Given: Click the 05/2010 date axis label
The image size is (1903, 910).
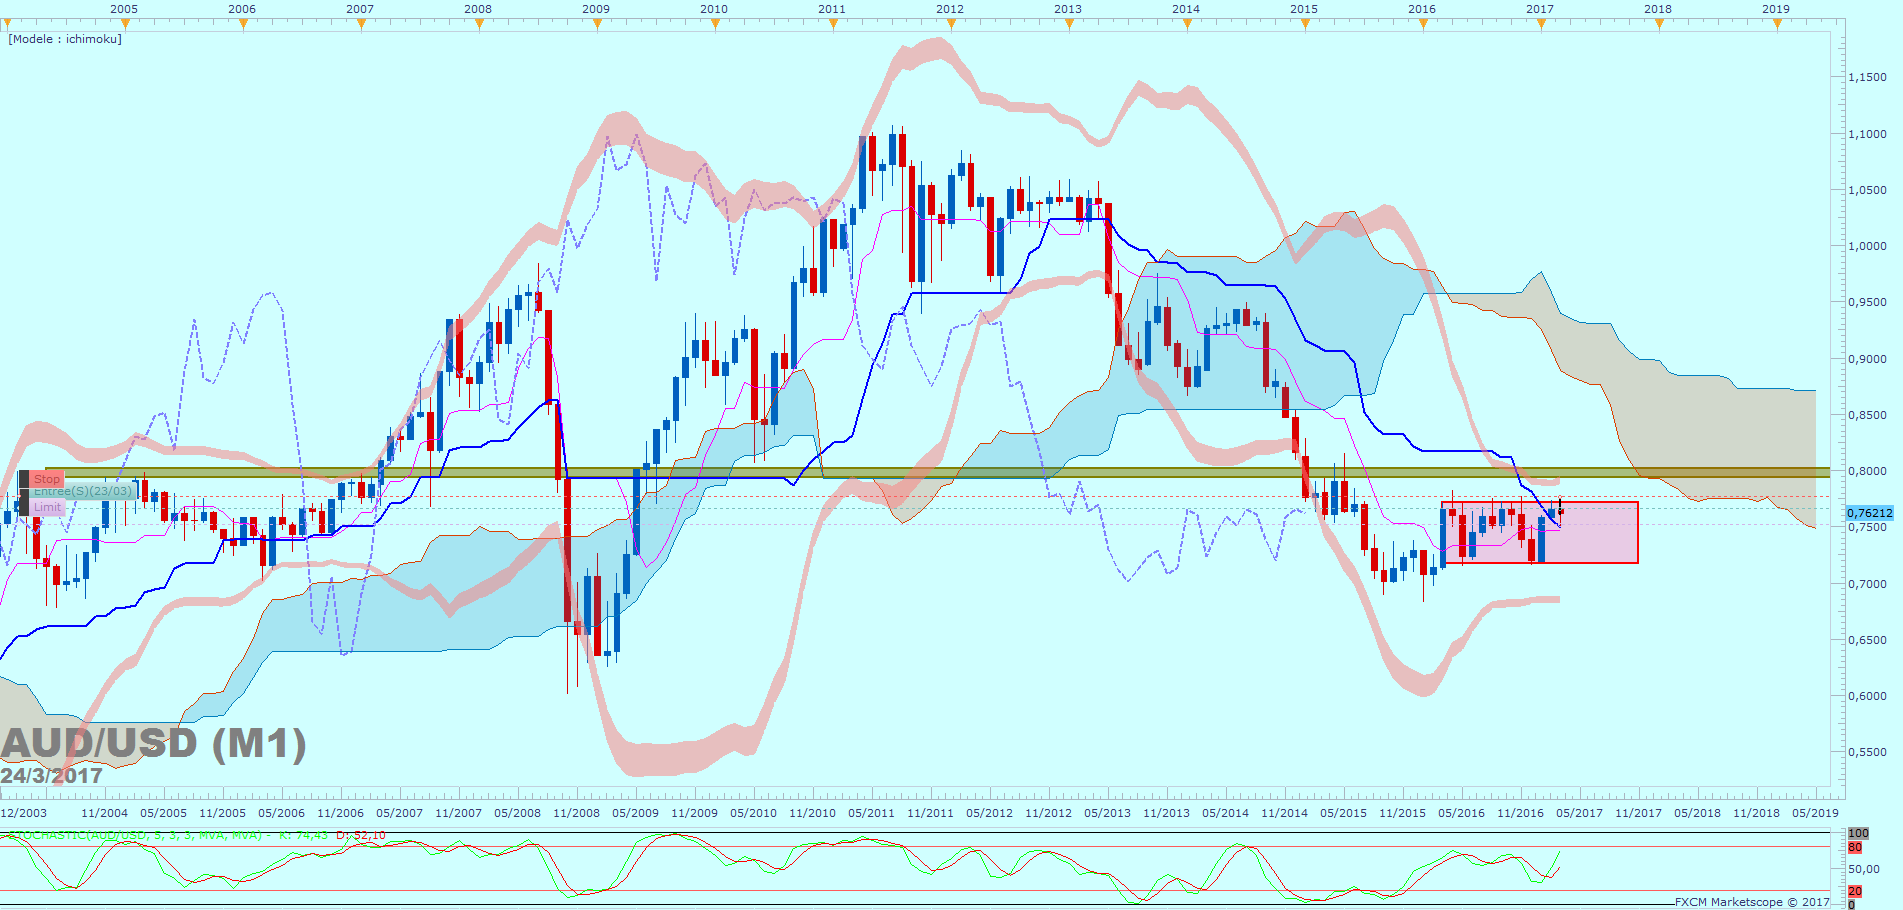Looking at the screenshot, I should pyautogui.click(x=753, y=813).
